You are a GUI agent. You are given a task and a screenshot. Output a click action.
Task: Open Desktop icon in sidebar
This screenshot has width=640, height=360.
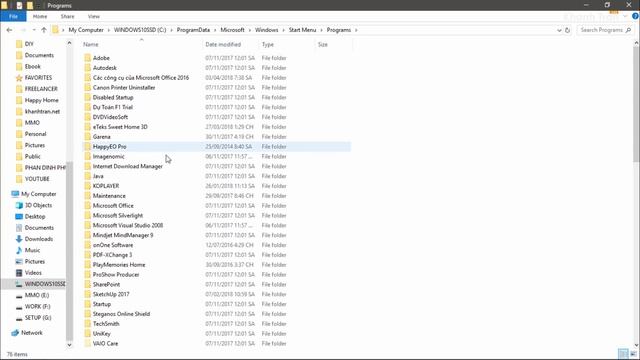click(x=19, y=216)
